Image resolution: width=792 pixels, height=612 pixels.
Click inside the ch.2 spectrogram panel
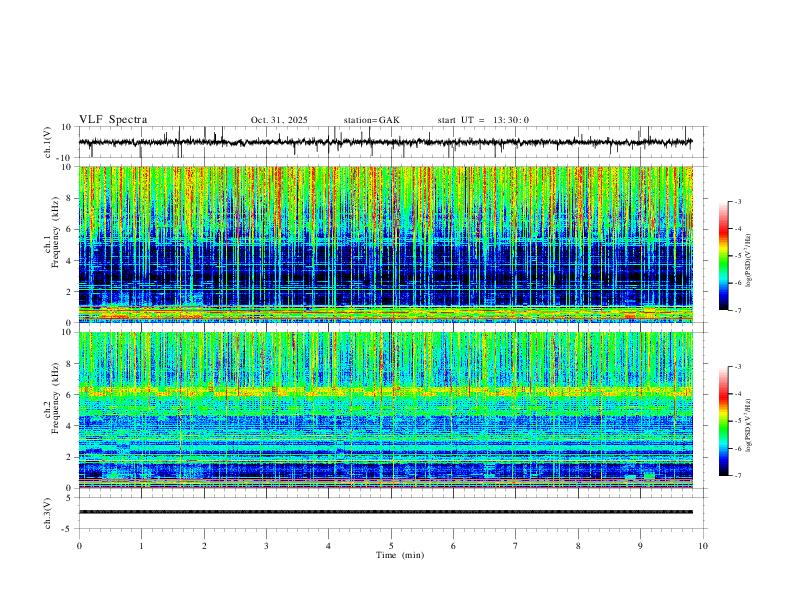tap(385, 410)
